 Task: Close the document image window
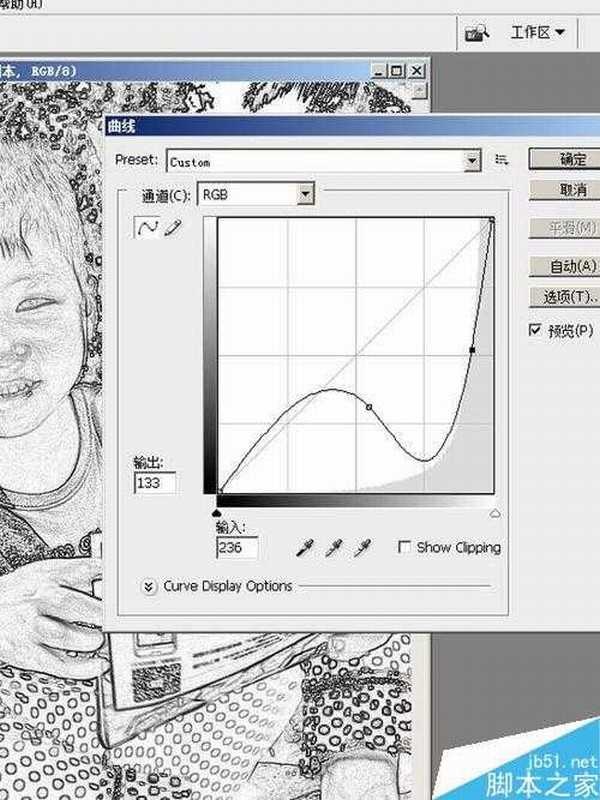click(417, 70)
